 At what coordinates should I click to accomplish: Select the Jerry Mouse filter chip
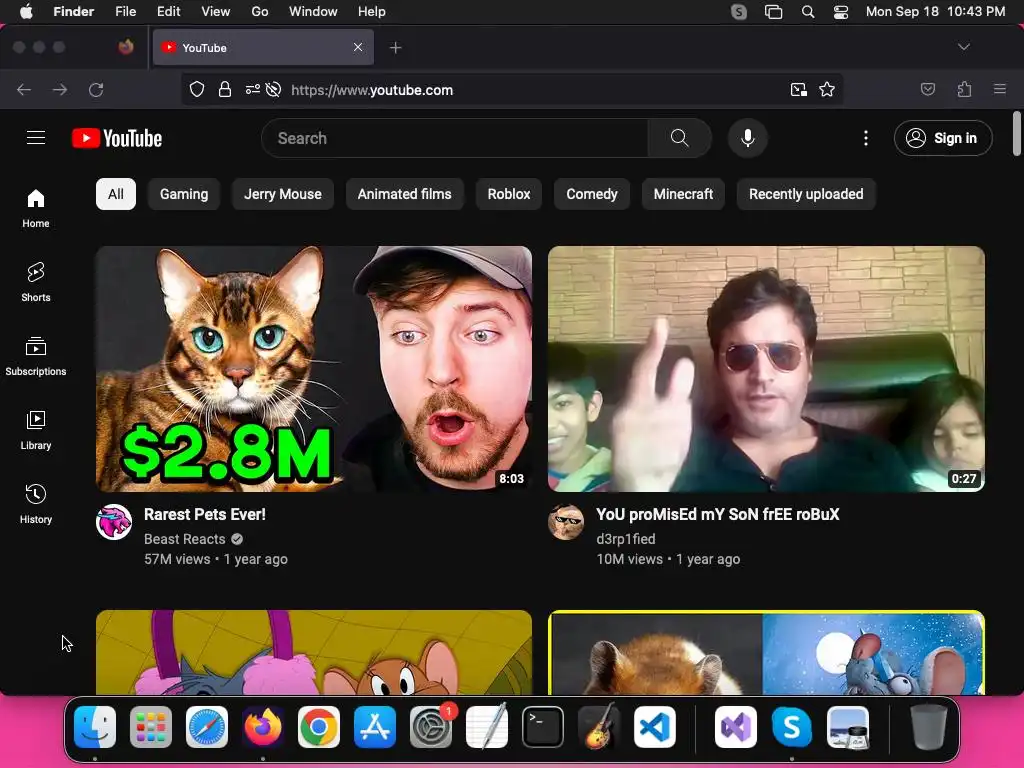tap(283, 194)
